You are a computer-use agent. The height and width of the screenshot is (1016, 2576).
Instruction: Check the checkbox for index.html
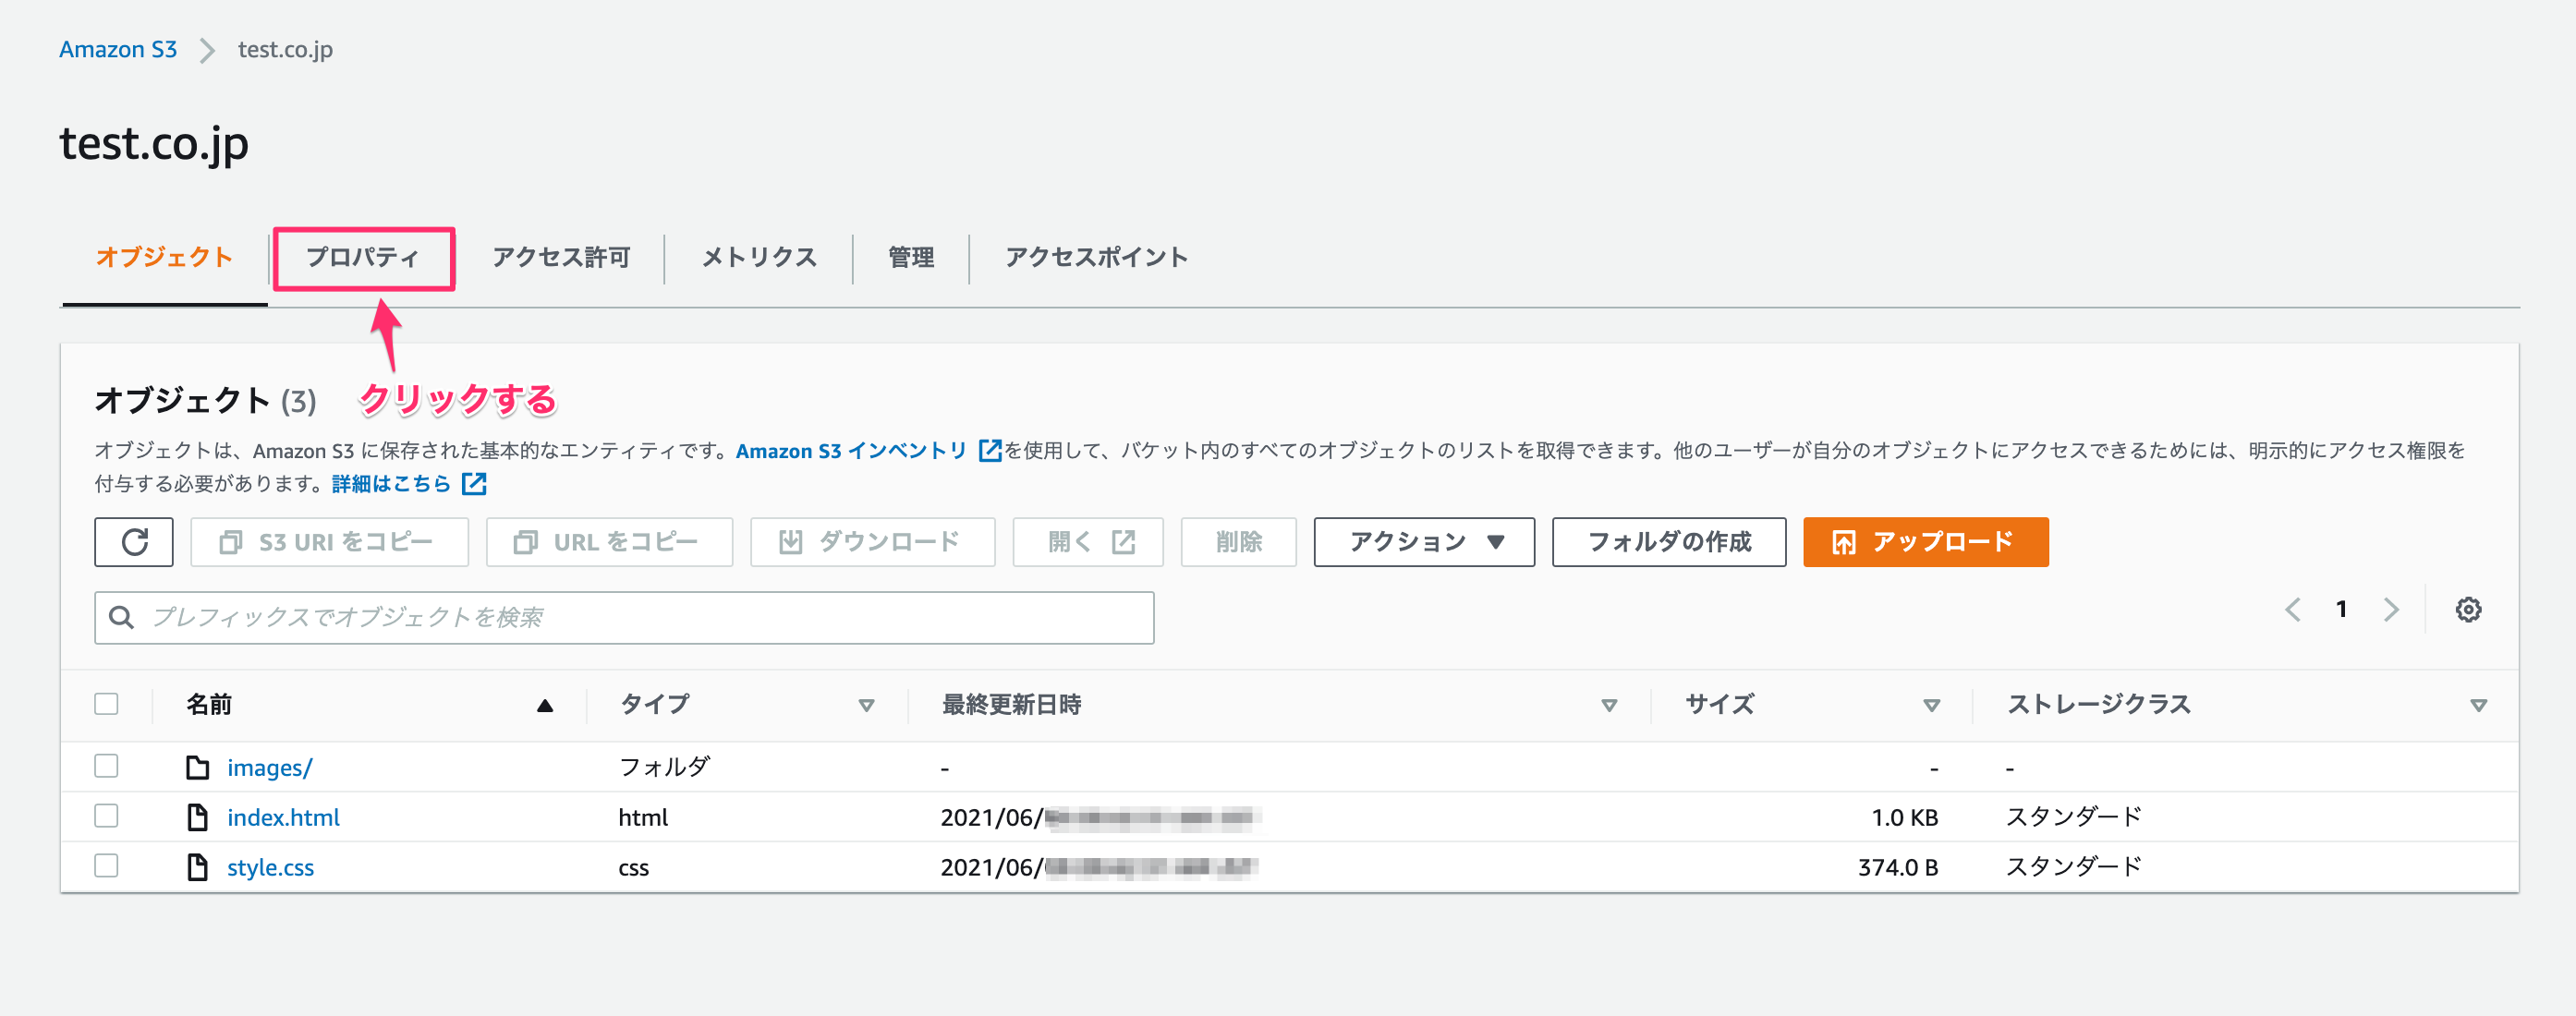(x=106, y=816)
